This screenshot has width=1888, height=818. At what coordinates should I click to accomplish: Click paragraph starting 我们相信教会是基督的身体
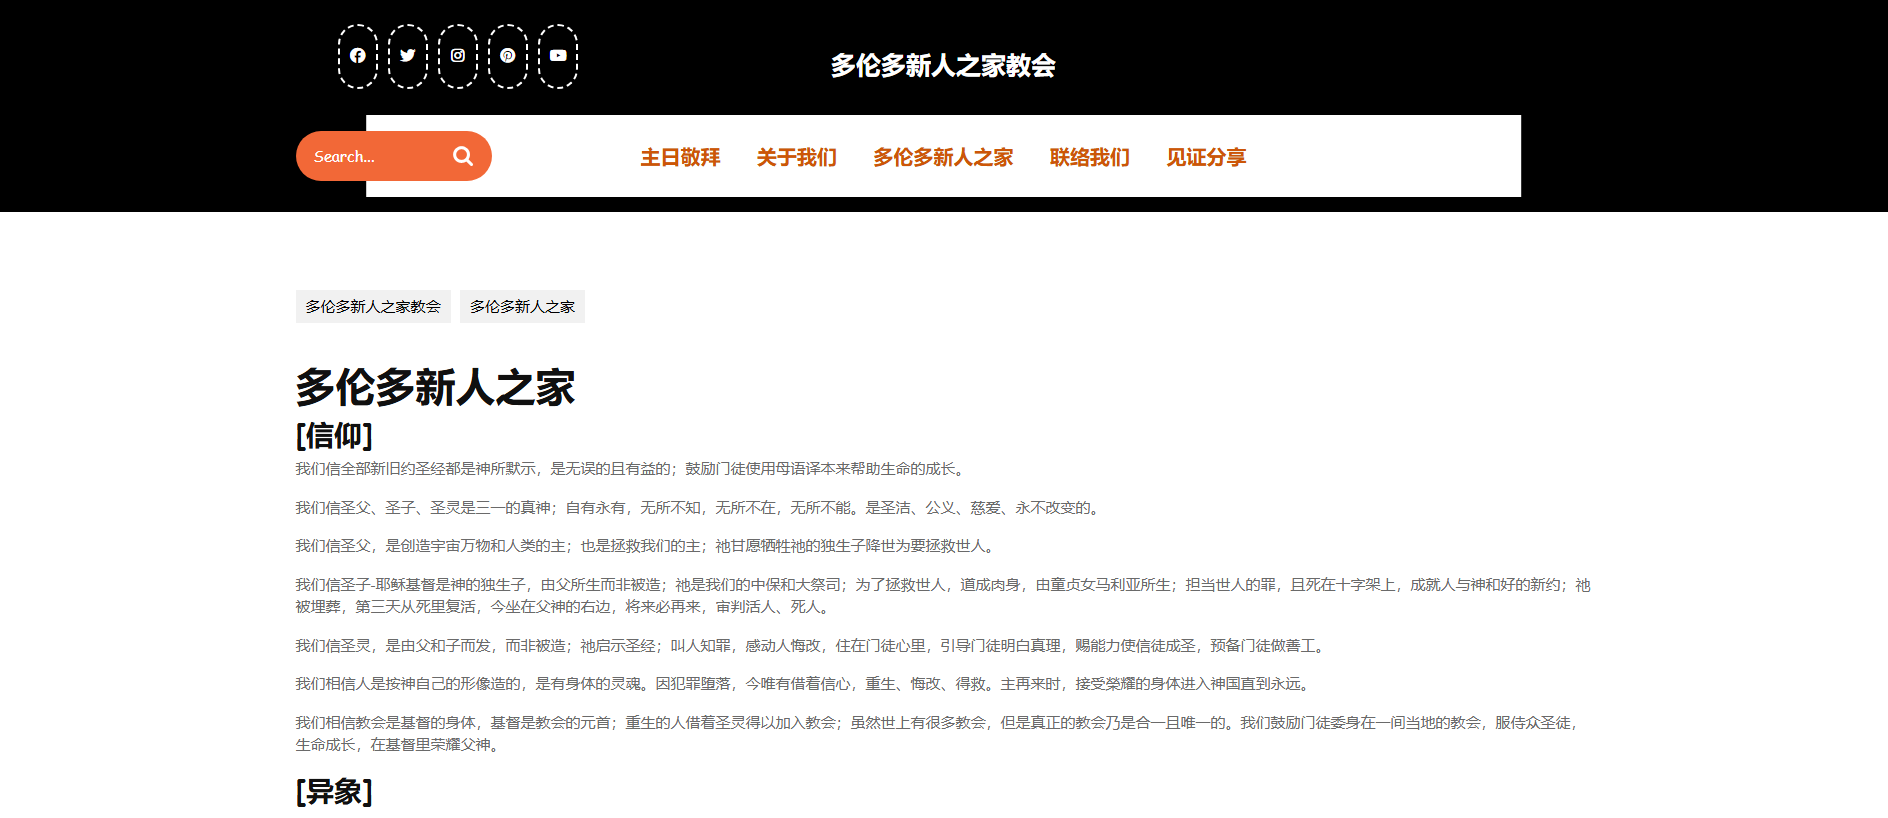coord(940,734)
